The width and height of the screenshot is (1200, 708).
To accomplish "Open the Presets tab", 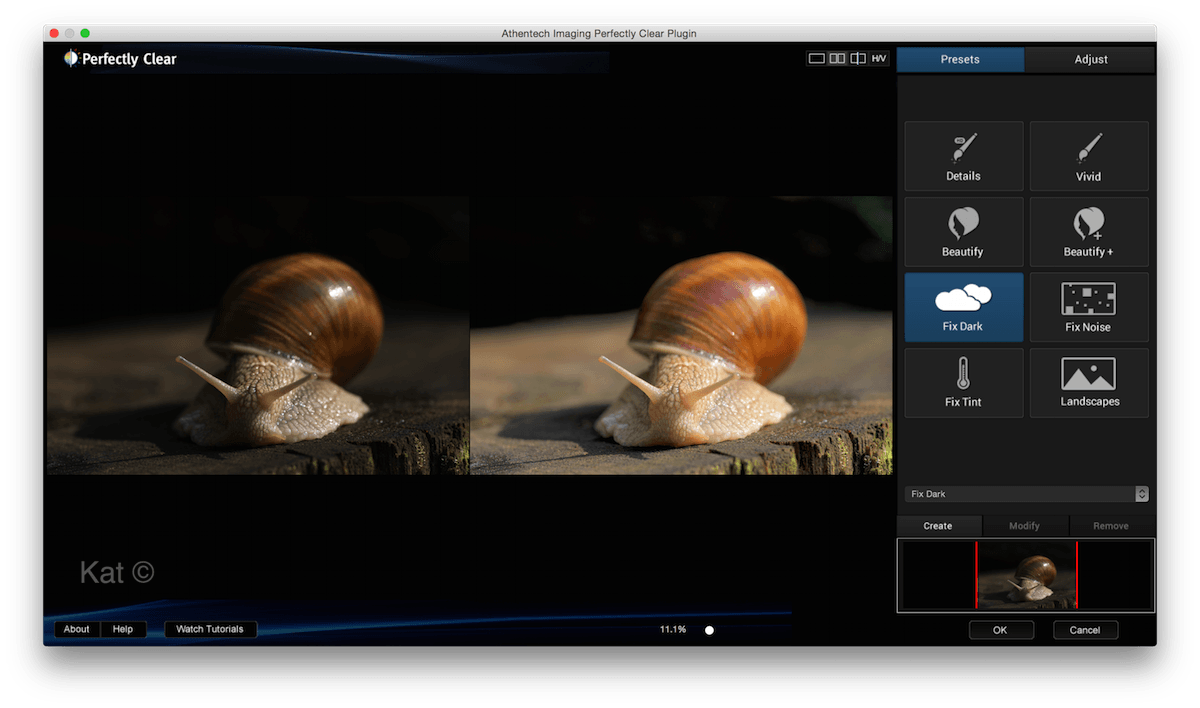I will [960, 60].
